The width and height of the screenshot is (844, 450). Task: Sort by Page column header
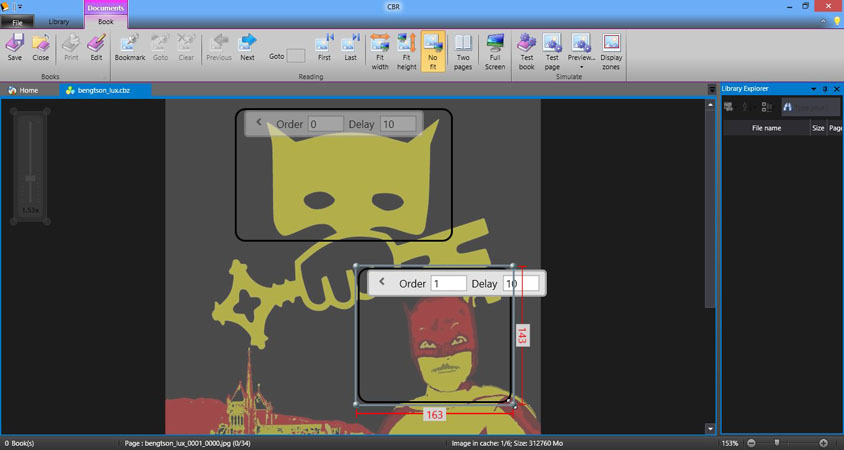click(835, 128)
